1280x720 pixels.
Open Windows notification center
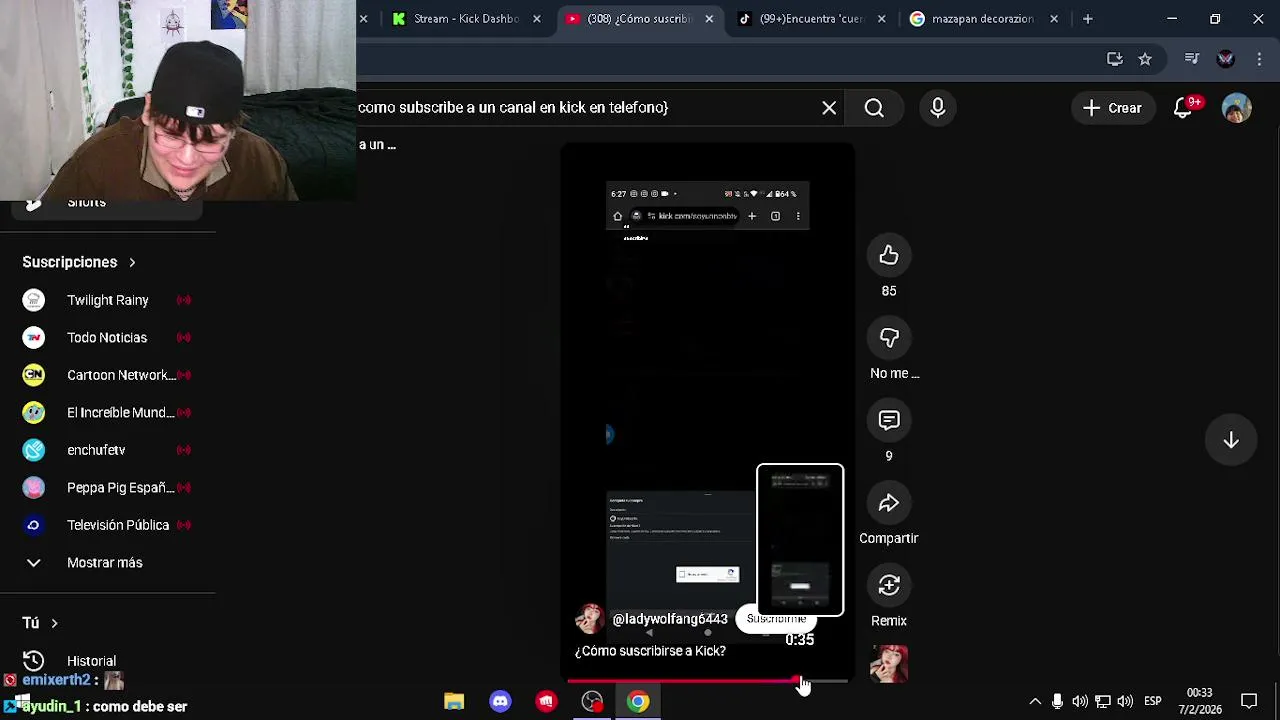(x=1249, y=702)
